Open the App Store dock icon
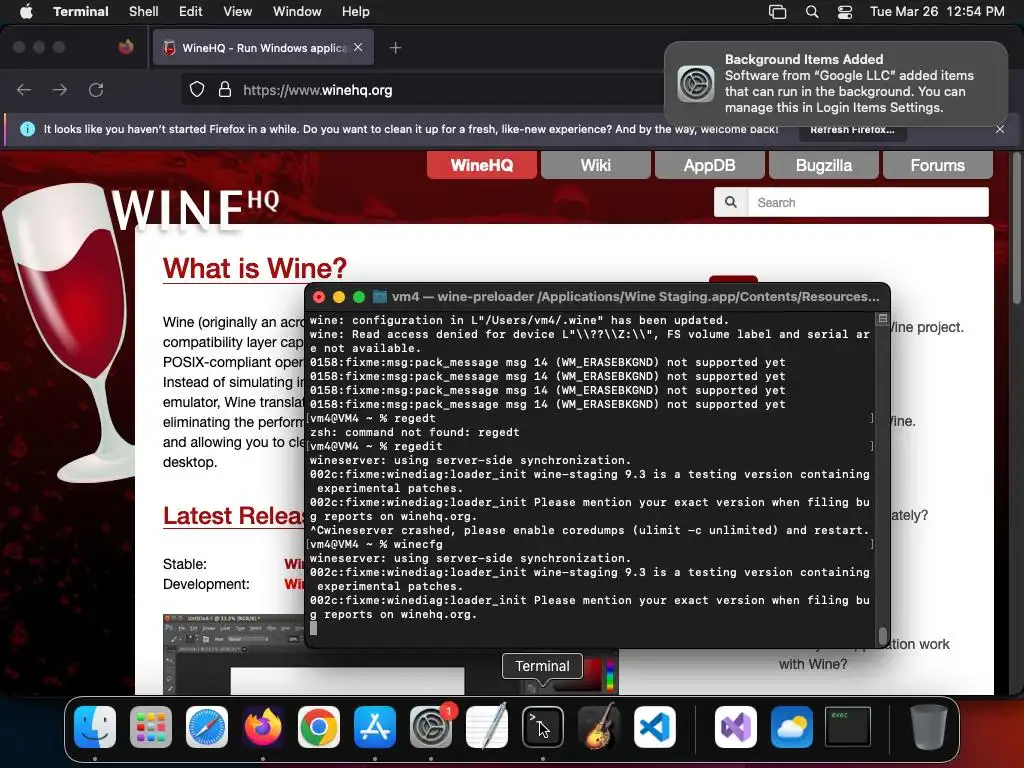Viewport: 1024px width, 768px height. tap(375, 726)
